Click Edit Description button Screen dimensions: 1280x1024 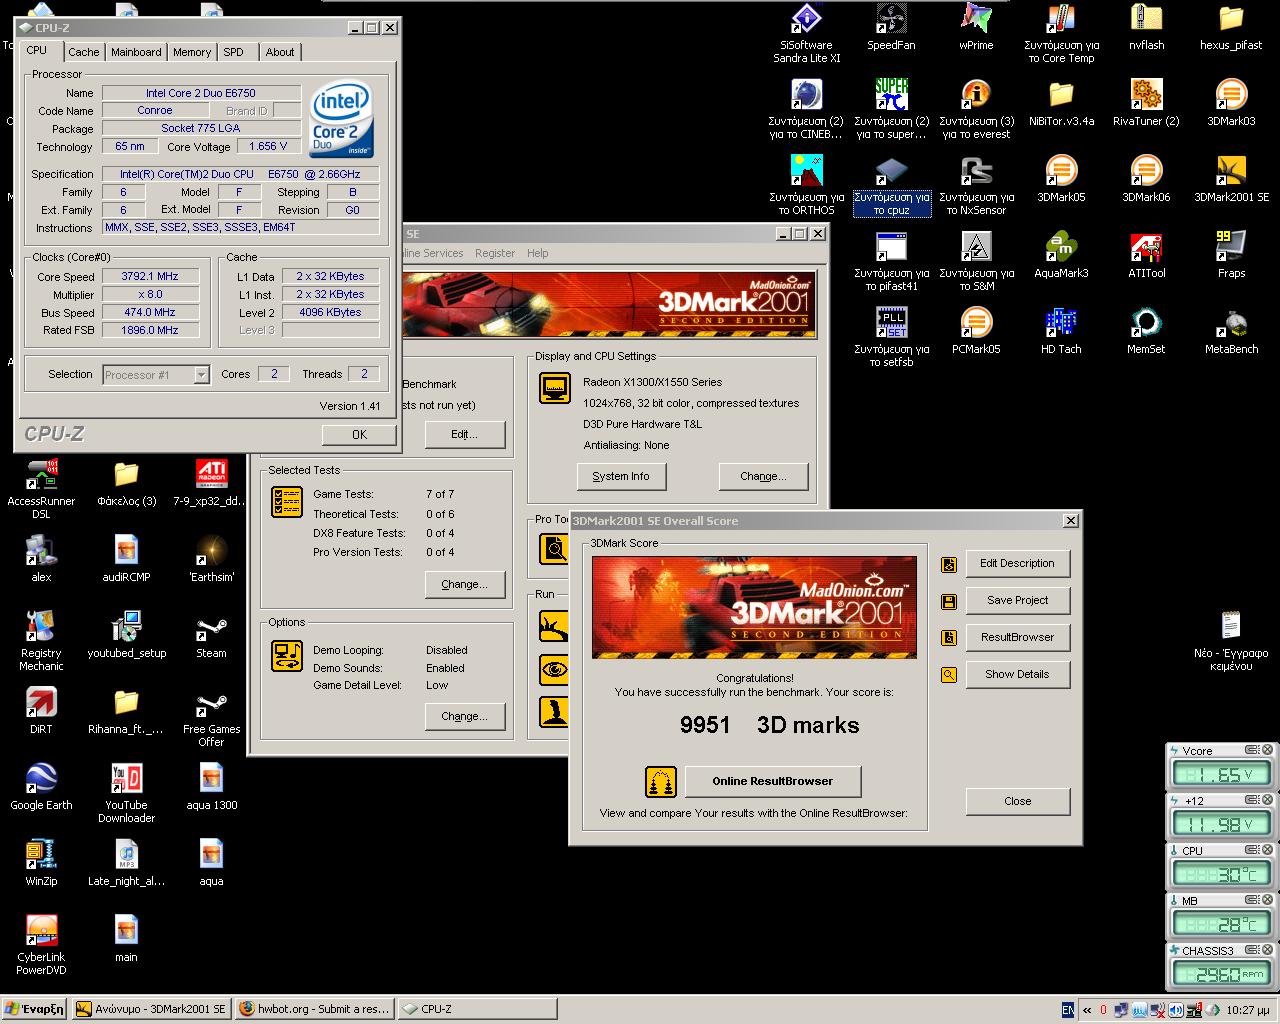point(1018,563)
